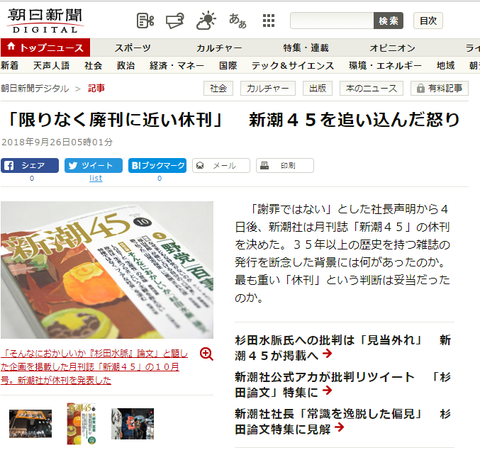Viewport: 480px width, 455px height.
Task: Click the 記事 breadcrumb text
Action: point(96,88)
